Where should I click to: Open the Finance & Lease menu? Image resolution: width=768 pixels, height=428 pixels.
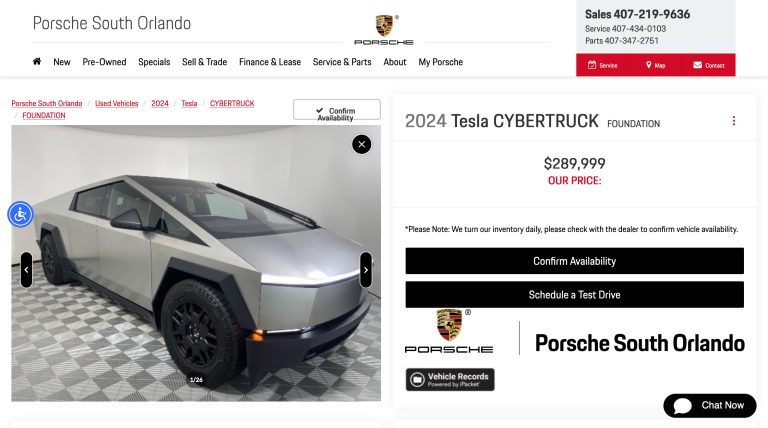pos(270,62)
